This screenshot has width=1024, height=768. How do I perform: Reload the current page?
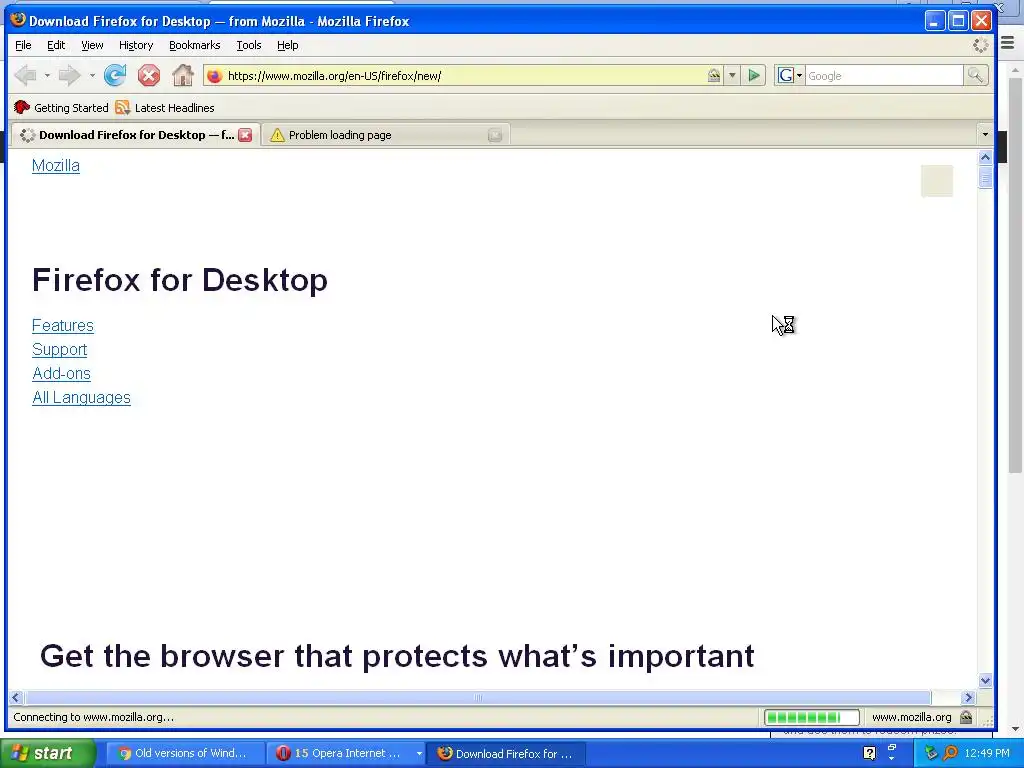pyautogui.click(x=115, y=76)
